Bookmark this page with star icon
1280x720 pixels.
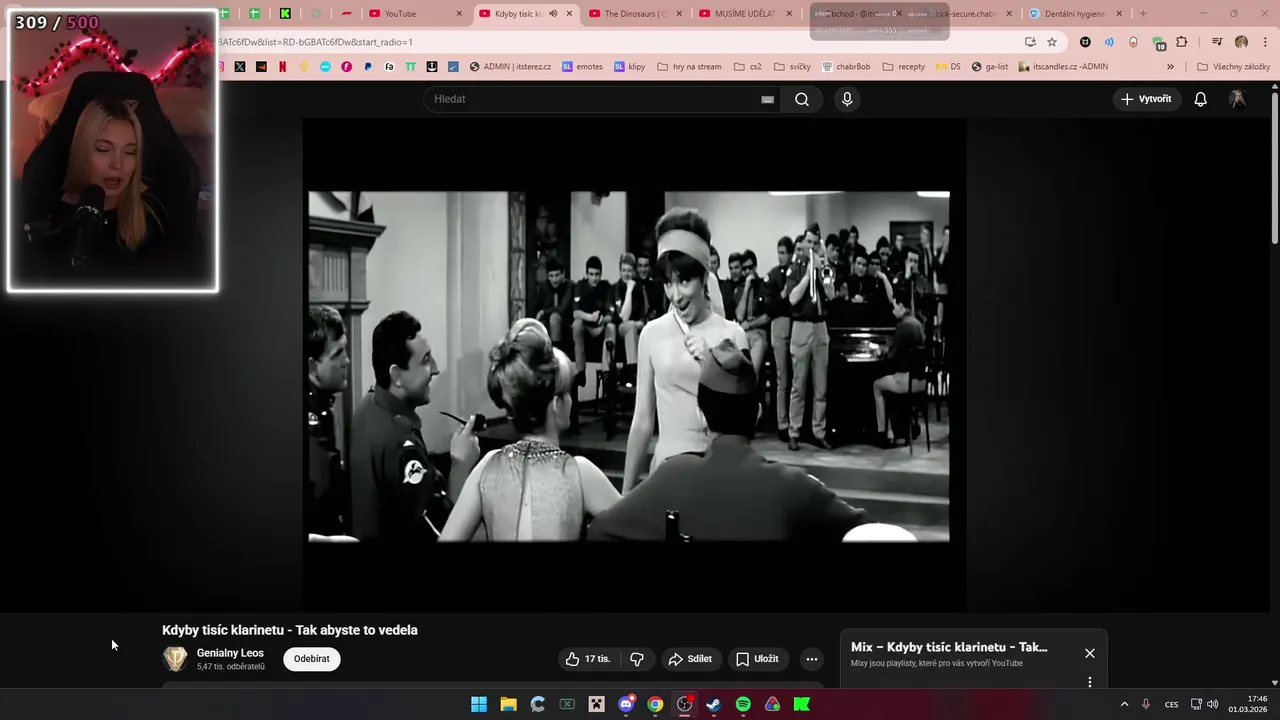click(x=1052, y=42)
